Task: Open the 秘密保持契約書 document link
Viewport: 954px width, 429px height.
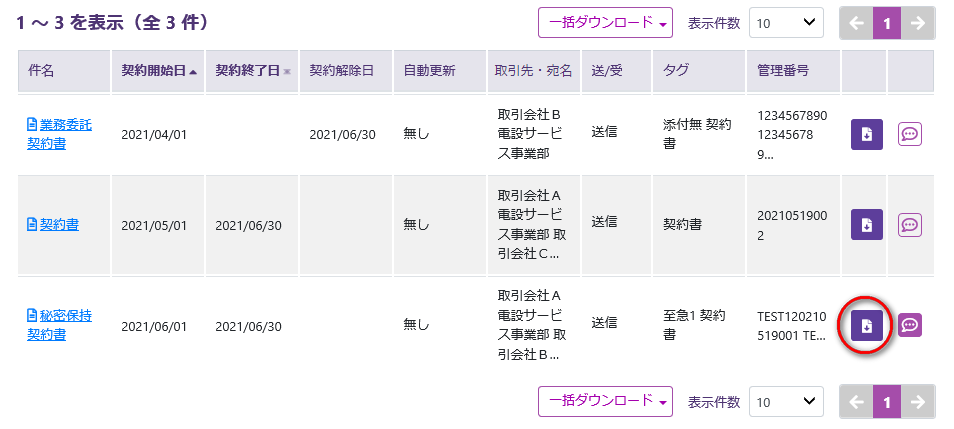Action: tap(65, 316)
